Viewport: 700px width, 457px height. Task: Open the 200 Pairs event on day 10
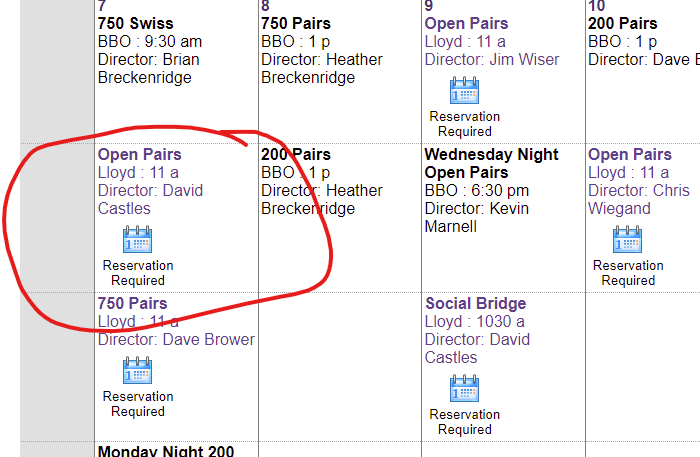[622, 23]
